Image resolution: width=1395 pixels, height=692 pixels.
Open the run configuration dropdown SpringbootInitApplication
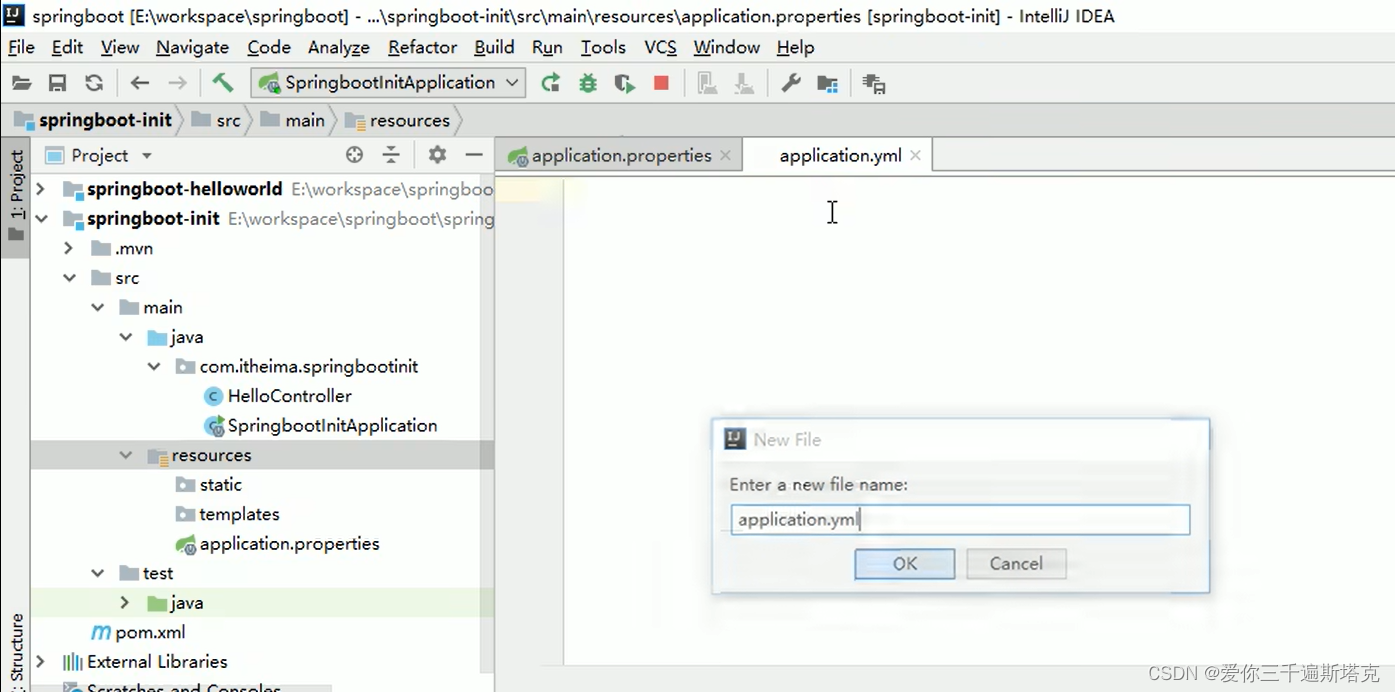point(388,82)
